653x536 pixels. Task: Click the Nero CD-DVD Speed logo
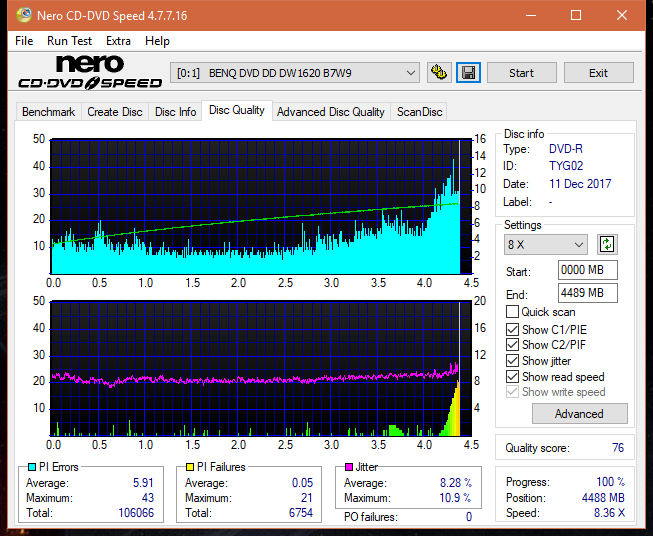pos(90,72)
